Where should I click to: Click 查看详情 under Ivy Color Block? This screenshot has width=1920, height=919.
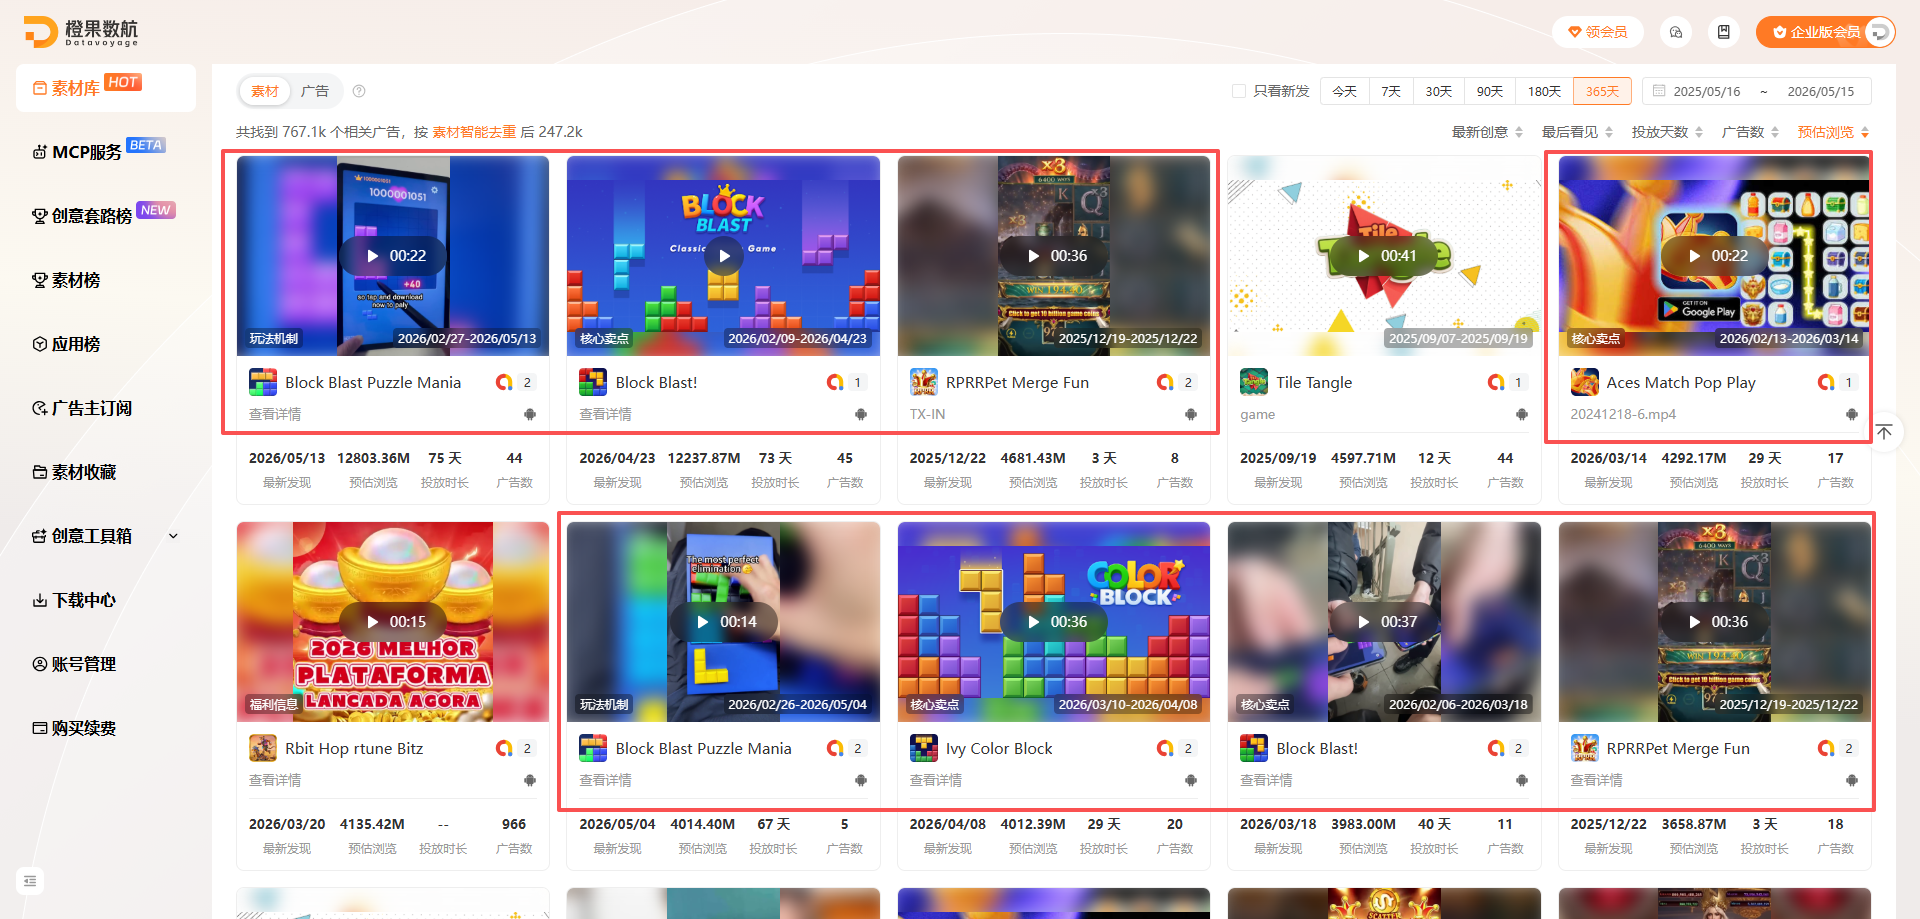936,780
